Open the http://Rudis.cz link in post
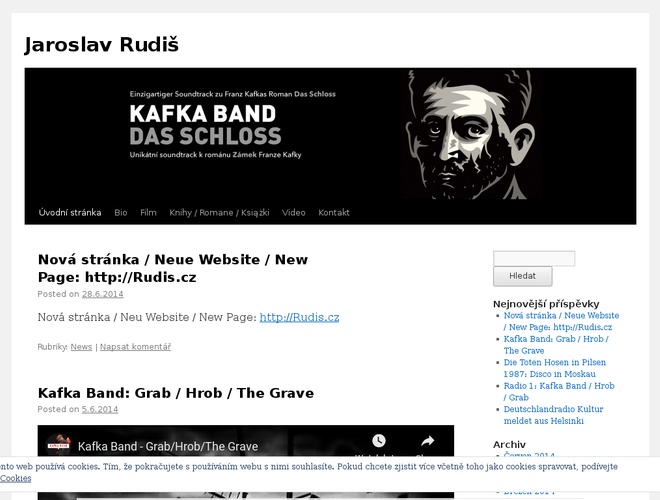Screen dimensions: 660x500 tap(299, 317)
